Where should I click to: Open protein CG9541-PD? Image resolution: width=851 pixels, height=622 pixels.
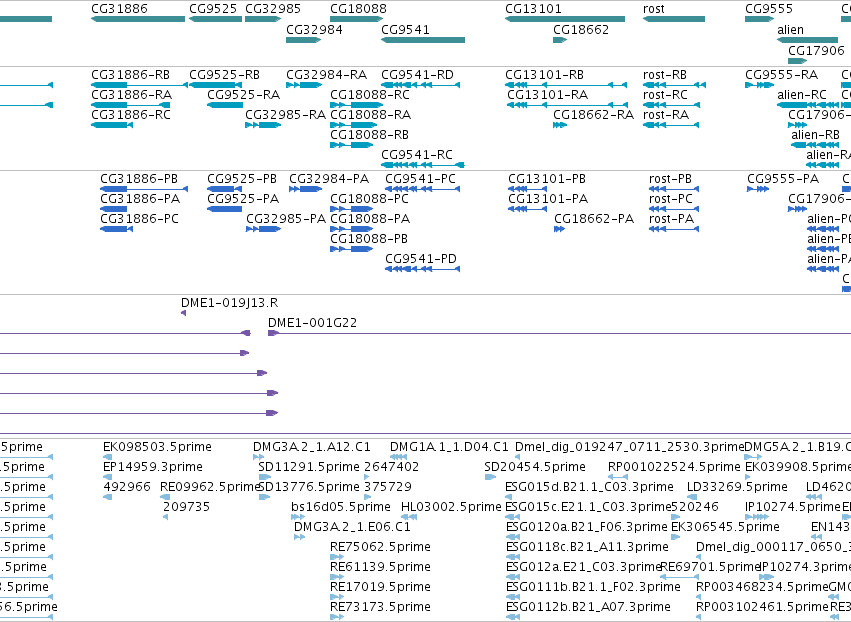pos(421,259)
